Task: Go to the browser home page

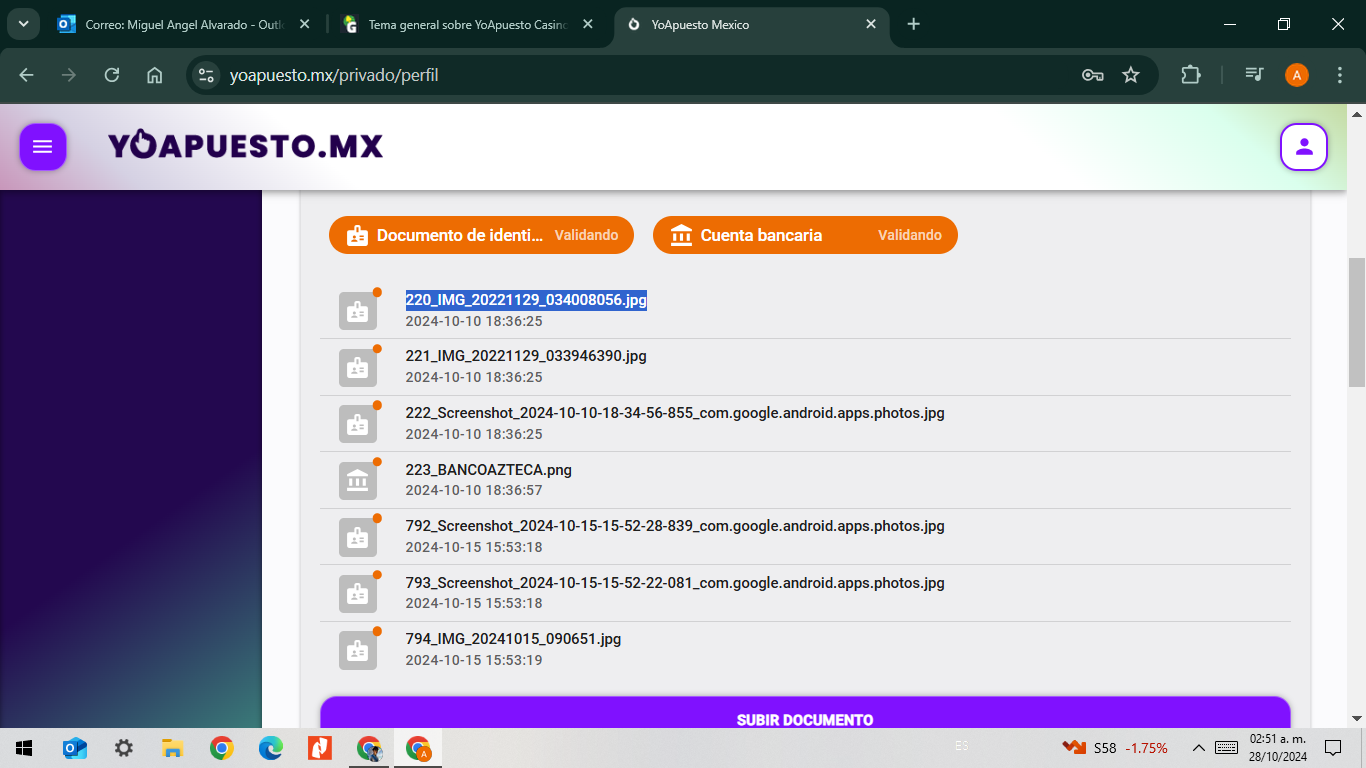Action: click(x=154, y=74)
